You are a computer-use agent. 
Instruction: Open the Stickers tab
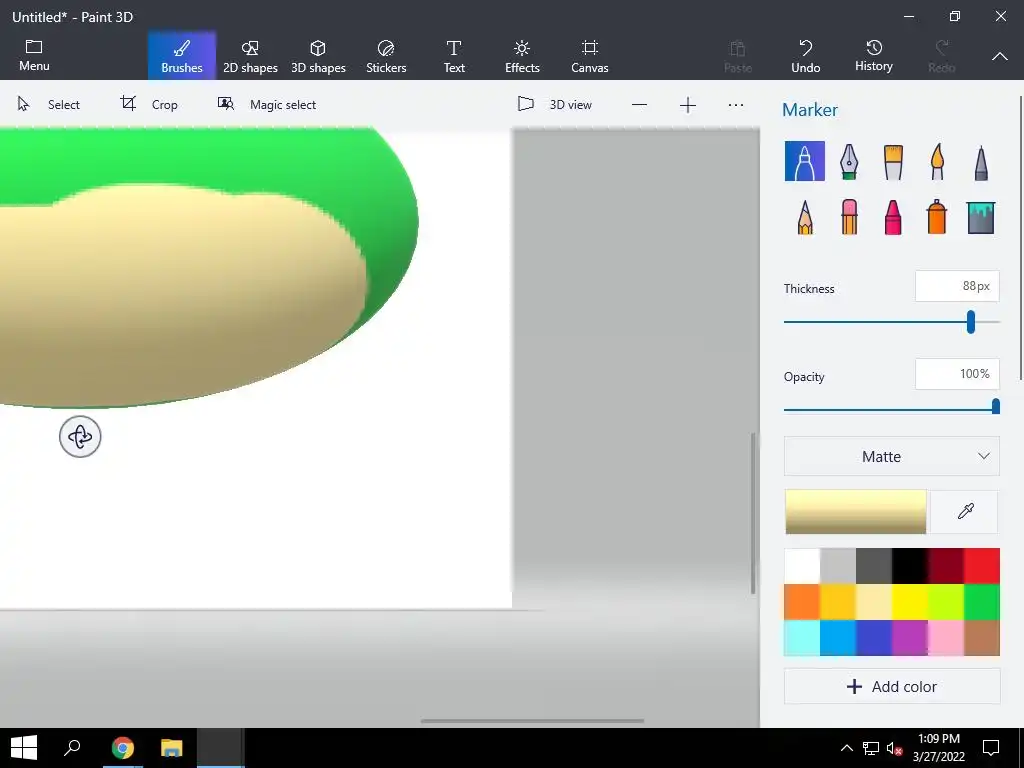pyautogui.click(x=386, y=56)
